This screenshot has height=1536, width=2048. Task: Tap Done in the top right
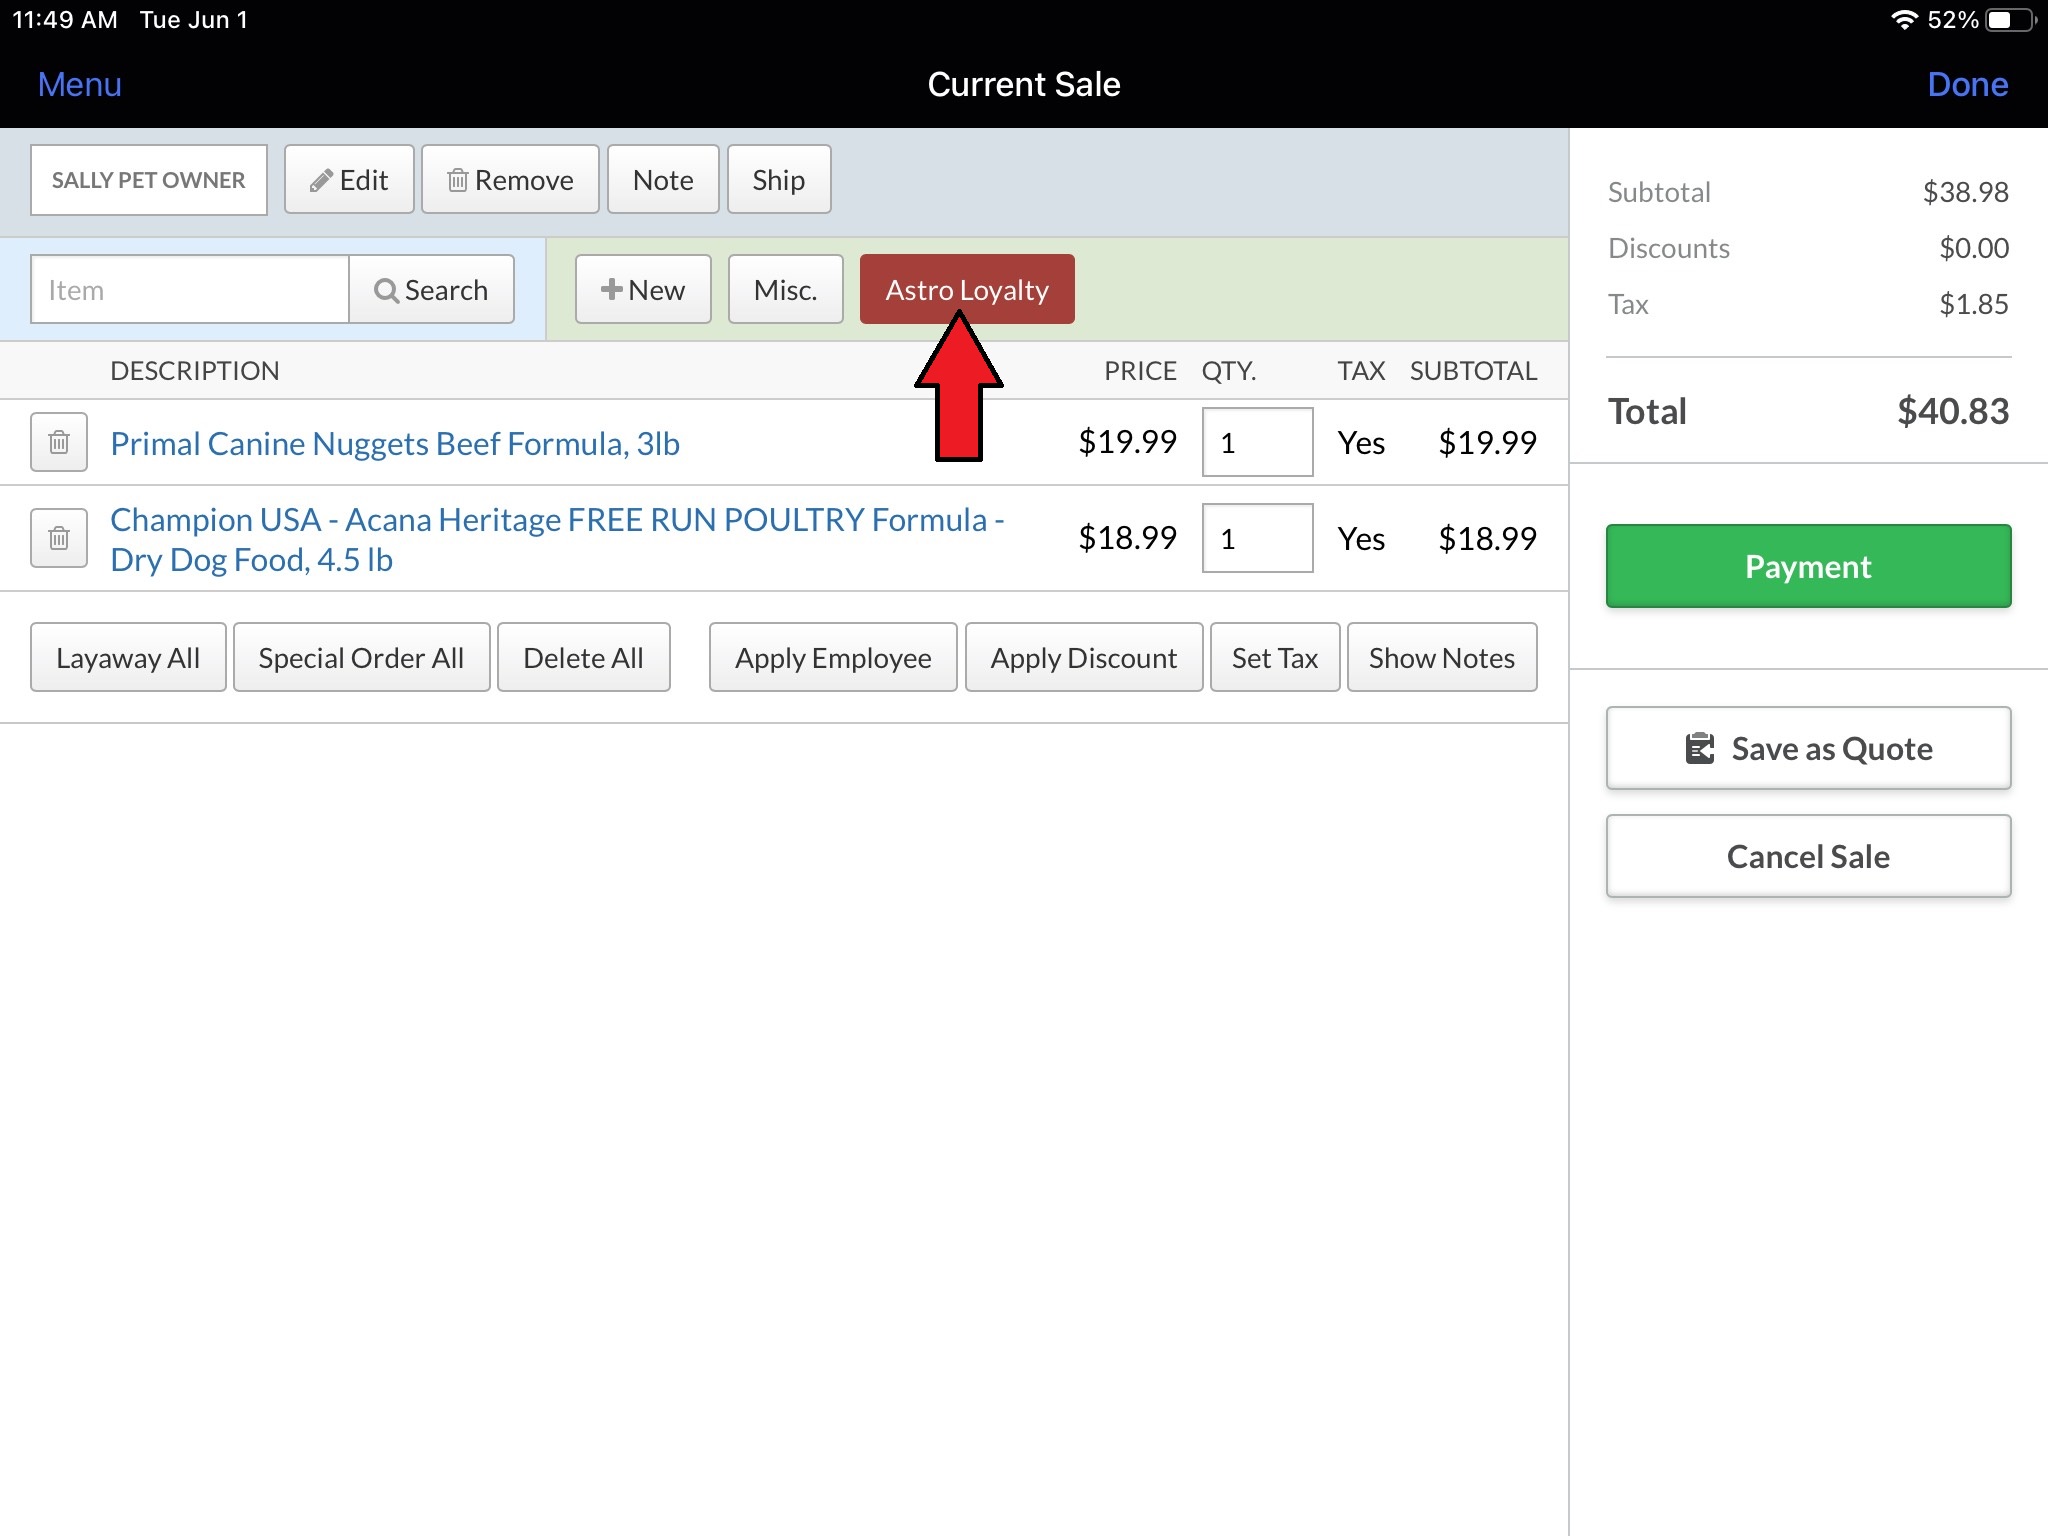pos(1967,84)
